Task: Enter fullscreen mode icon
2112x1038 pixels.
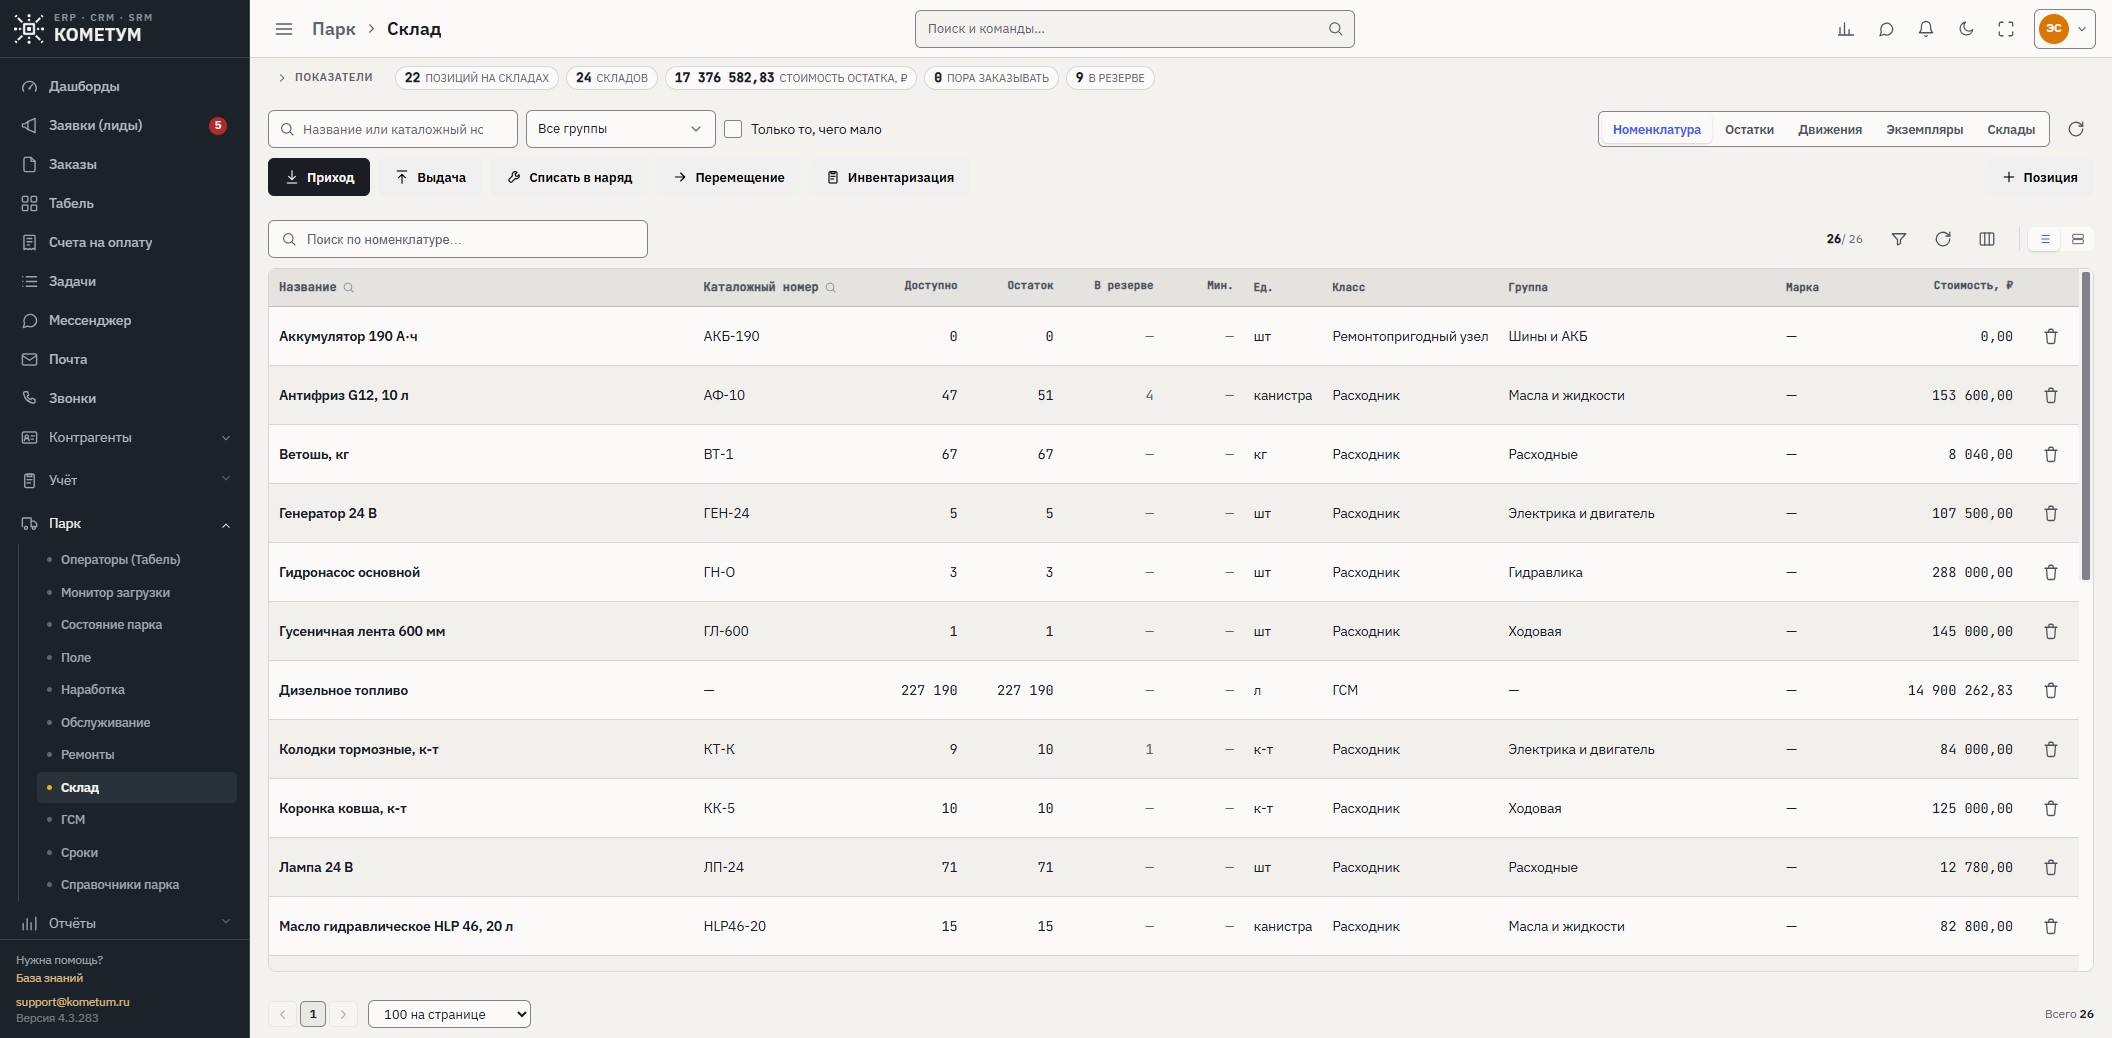Action: click(2006, 29)
